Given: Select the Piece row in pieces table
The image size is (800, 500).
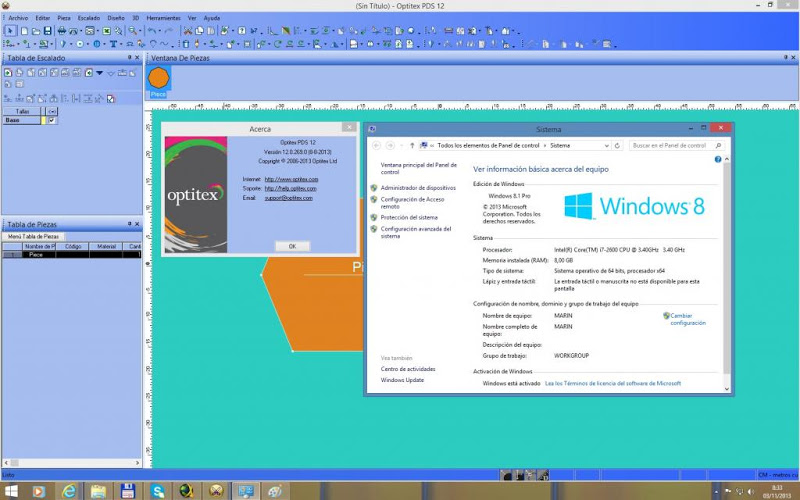Looking at the screenshot, I should 71,254.
